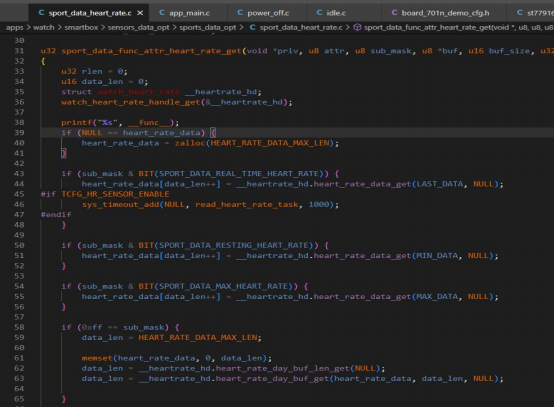
Task: Click 'memset' call on line 61
Action: [97, 358]
